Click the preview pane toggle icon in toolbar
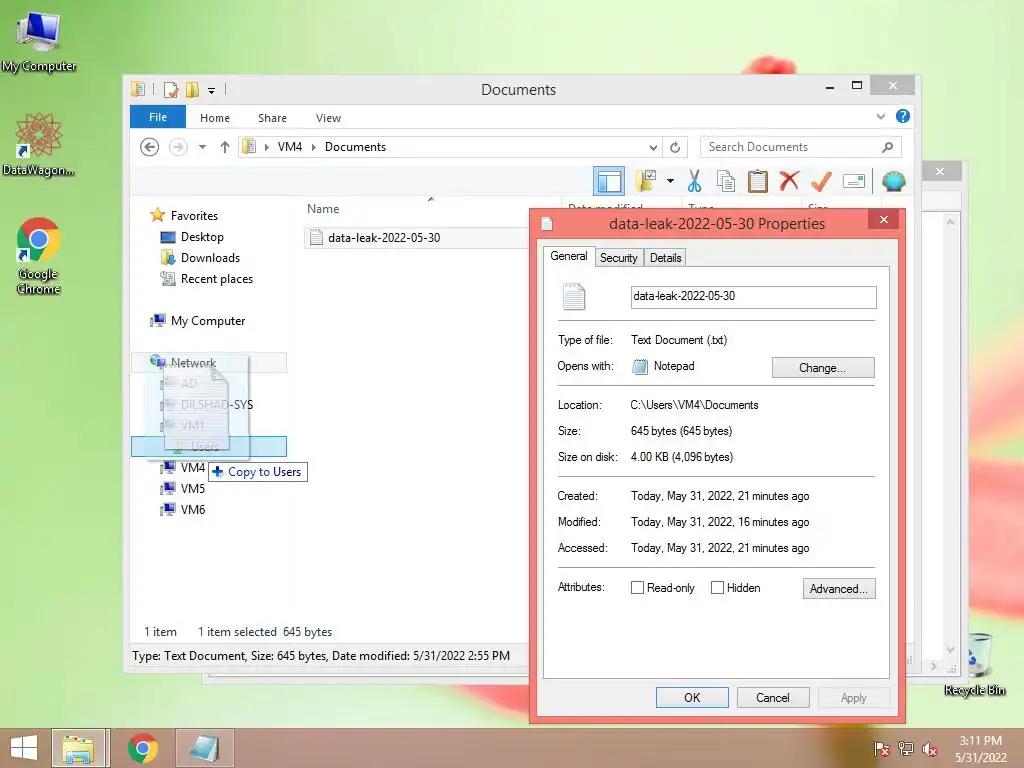Viewport: 1024px width, 768px height. pyautogui.click(x=609, y=181)
